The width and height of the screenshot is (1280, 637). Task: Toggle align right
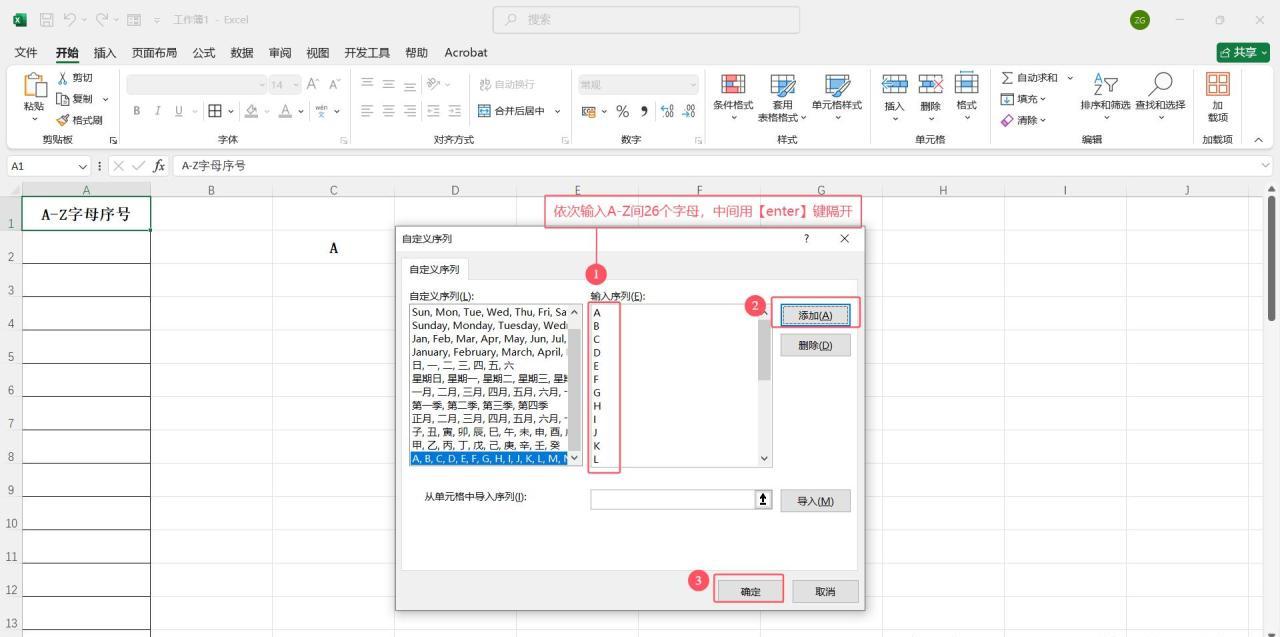coord(410,111)
